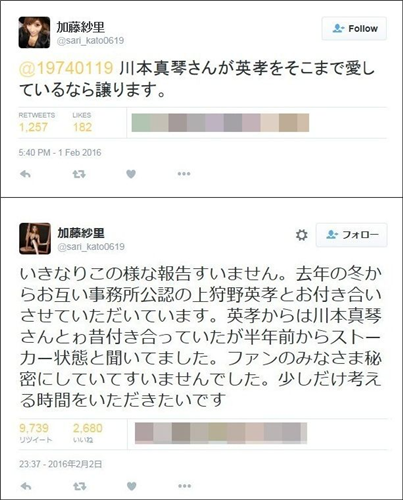Viewport: 403px width, 500px height.
Task: Reply to the second tweet
Action: click(26, 486)
